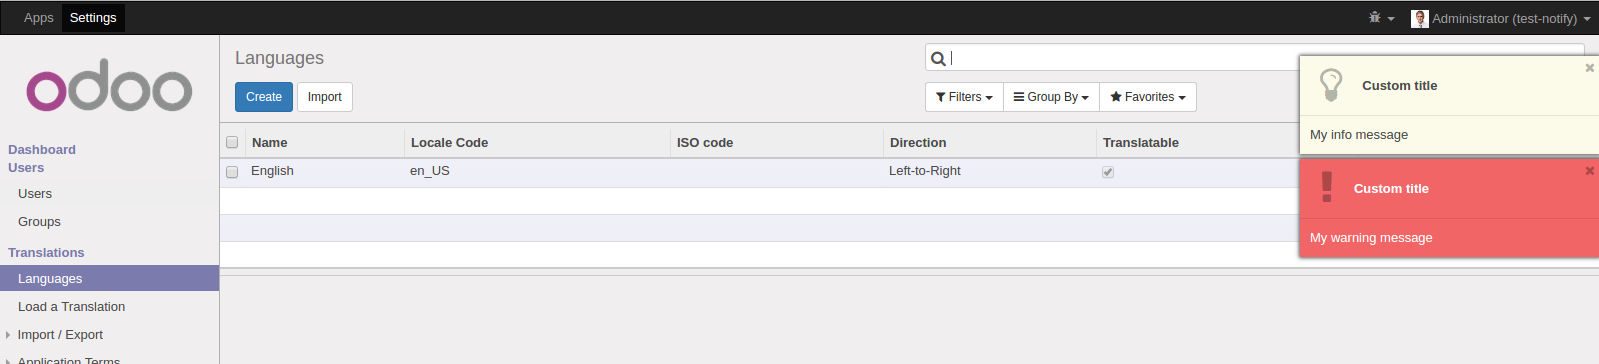
Task: Toggle the Translatable checkbox for English
Action: pyautogui.click(x=1108, y=172)
